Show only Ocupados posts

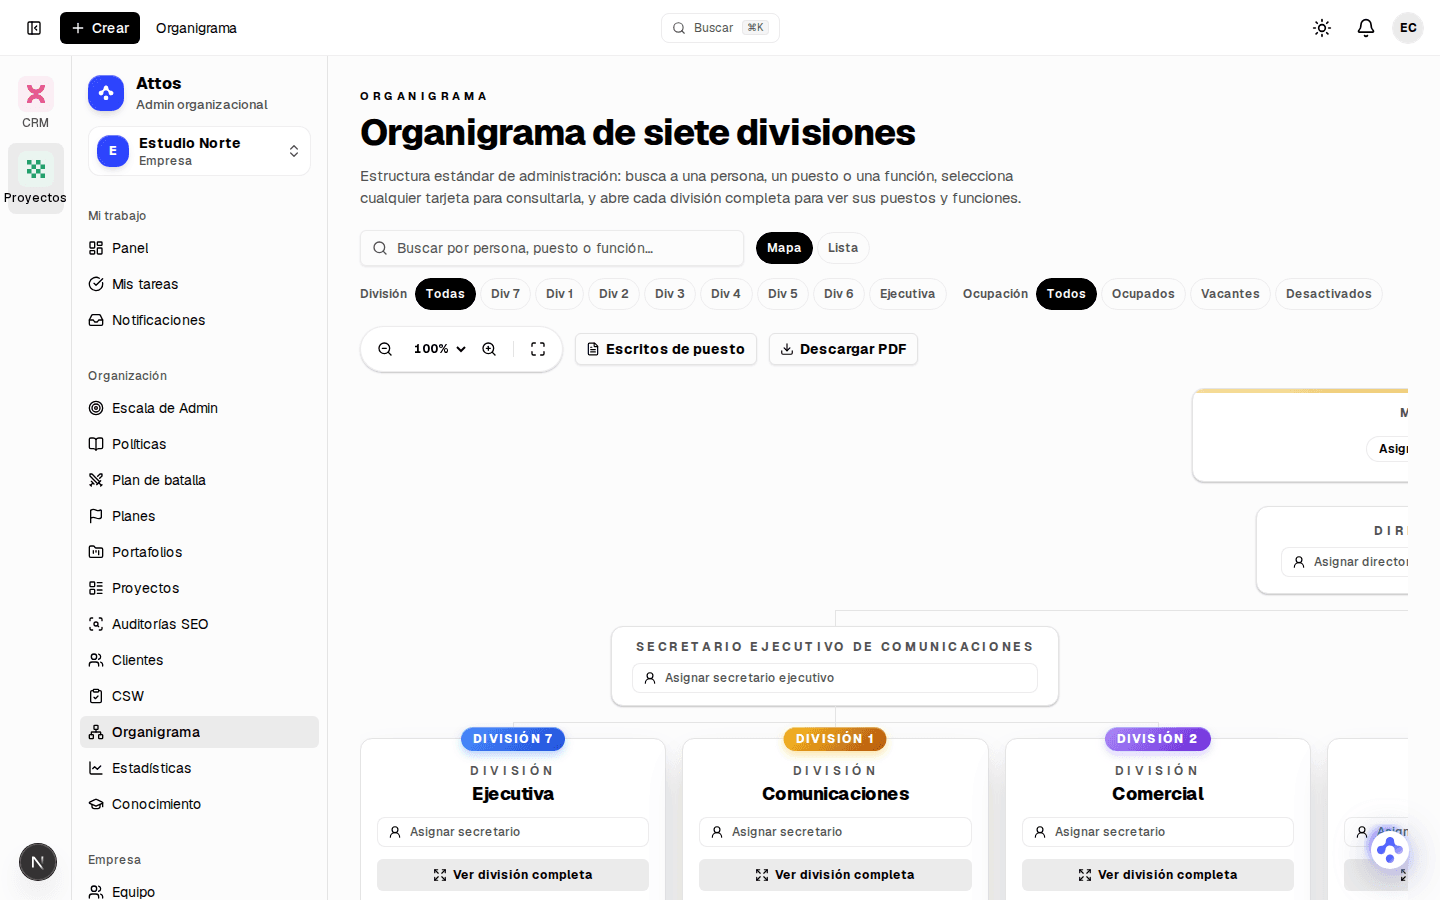[x=1143, y=294]
